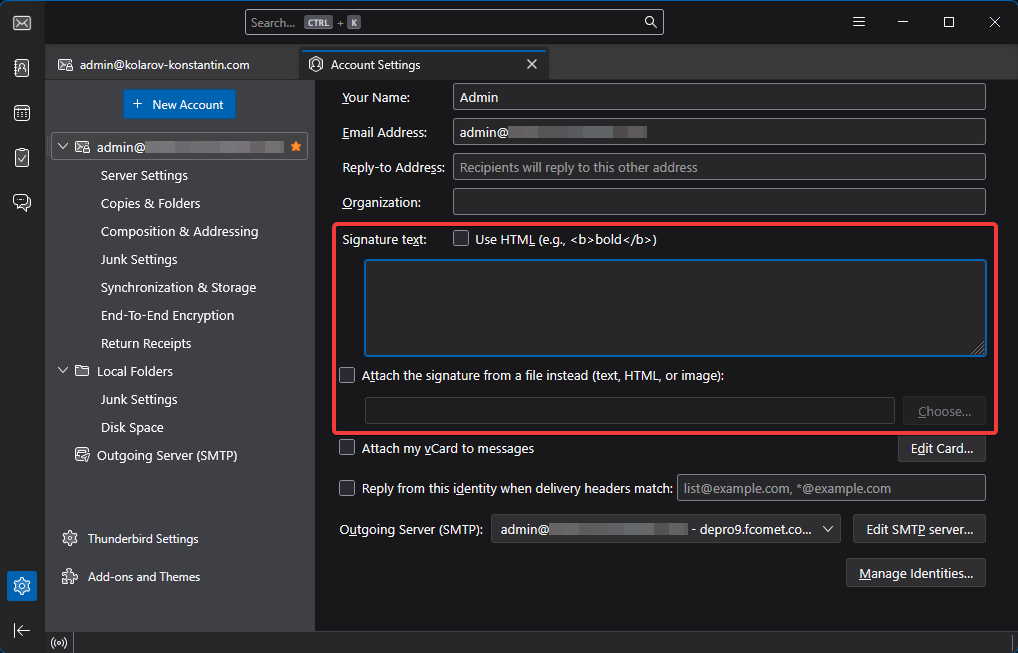
Task: Click the Organization field
Action: 719,203
